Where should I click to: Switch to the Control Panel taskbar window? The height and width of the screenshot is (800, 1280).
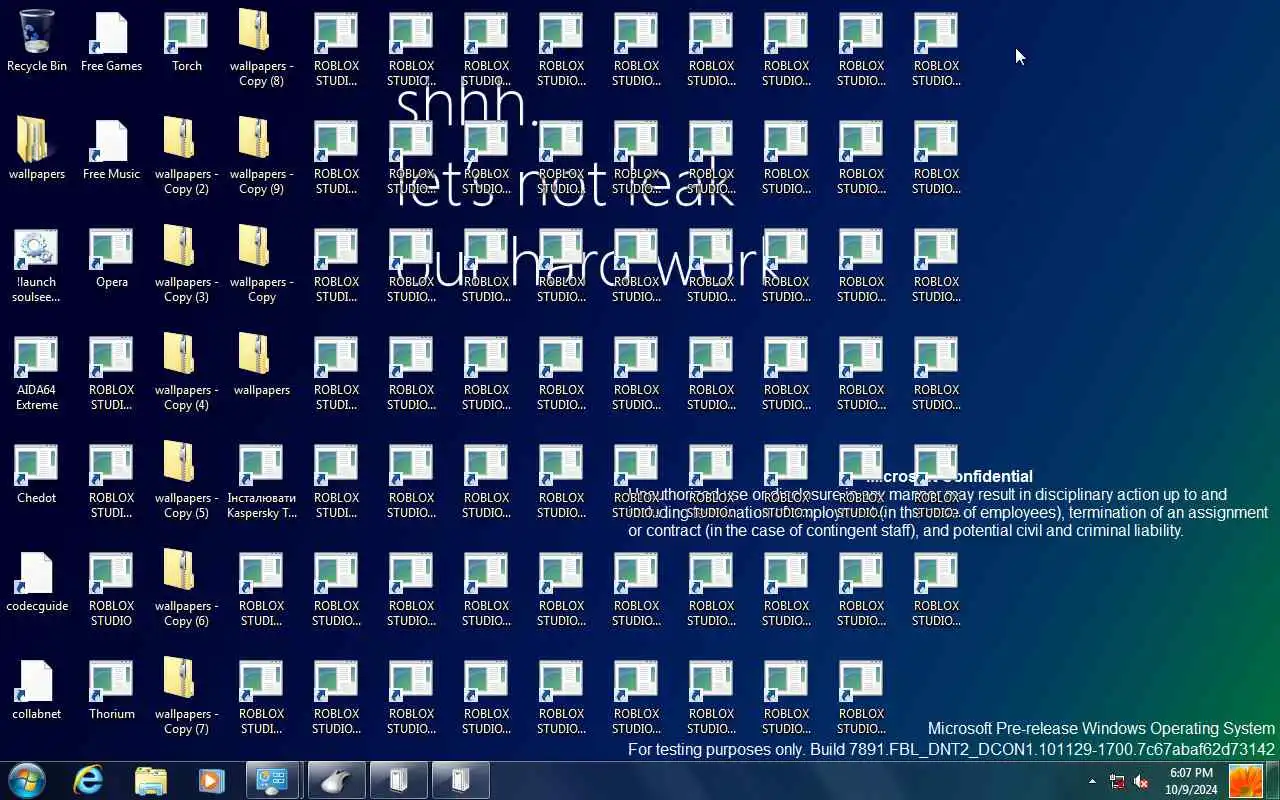[273, 780]
